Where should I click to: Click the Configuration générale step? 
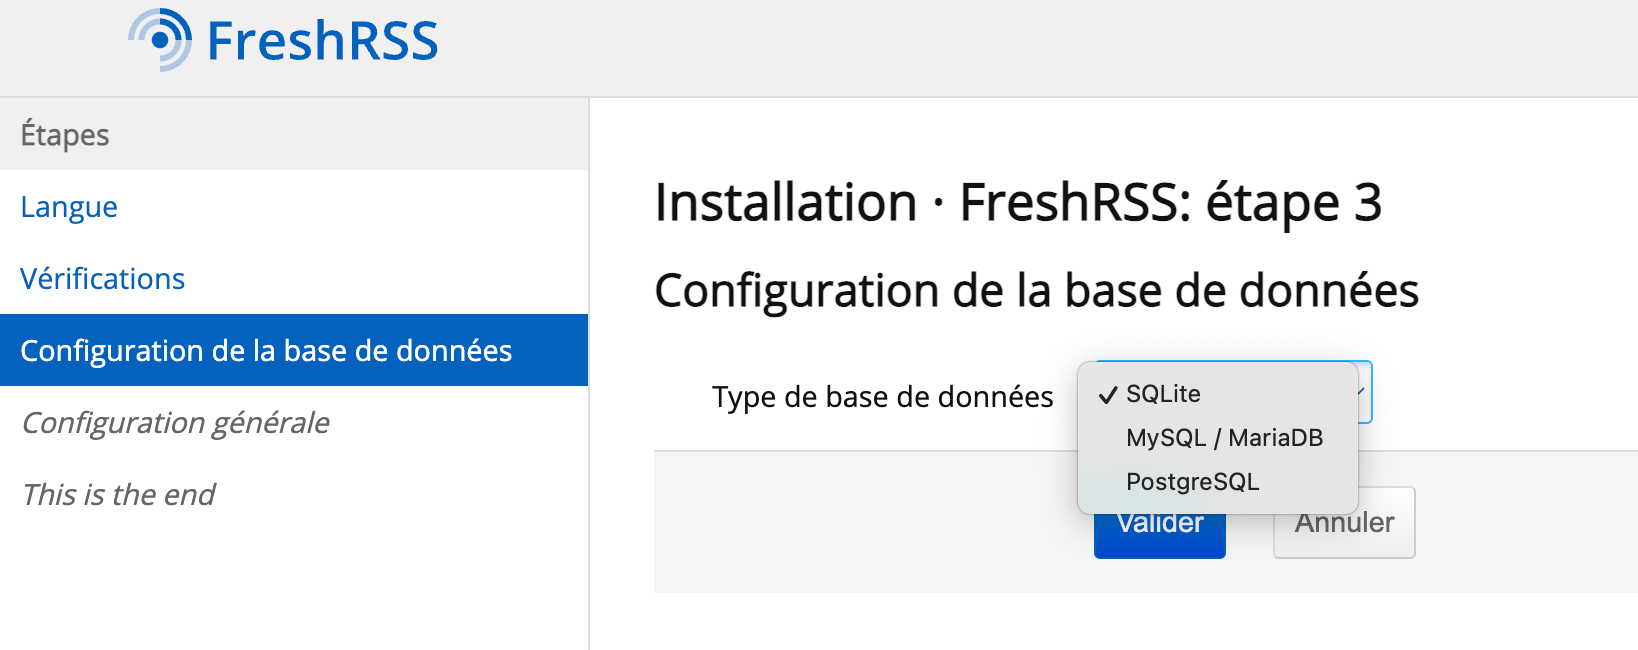click(175, 423)
